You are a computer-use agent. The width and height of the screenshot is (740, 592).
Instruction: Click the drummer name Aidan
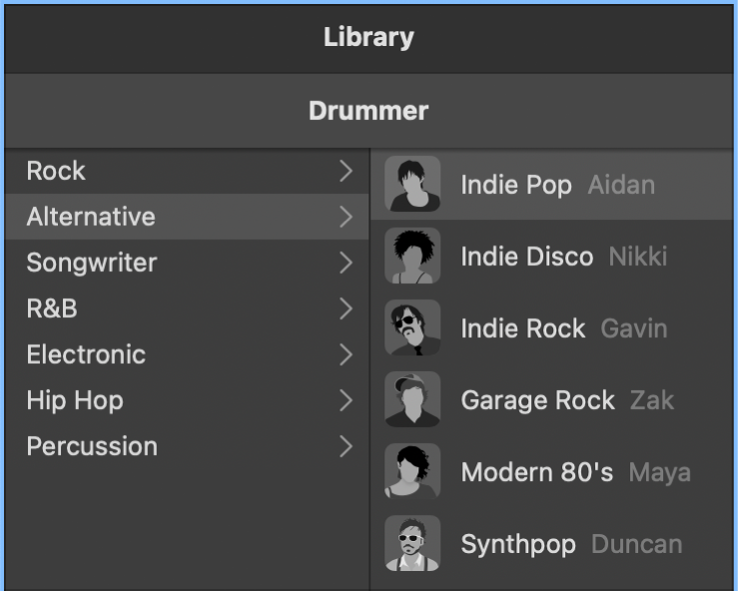click(x=622, y=185)
